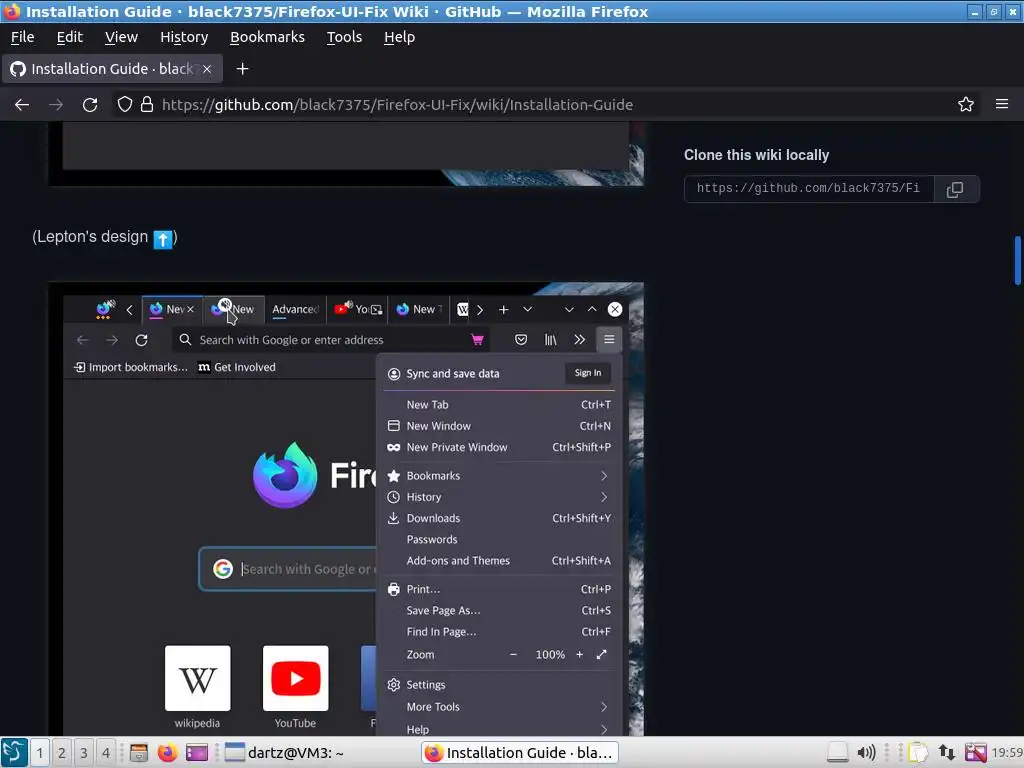Bookmark this page with the star
This screenshot has width=1024, height=768.
[x=966, y=104]
